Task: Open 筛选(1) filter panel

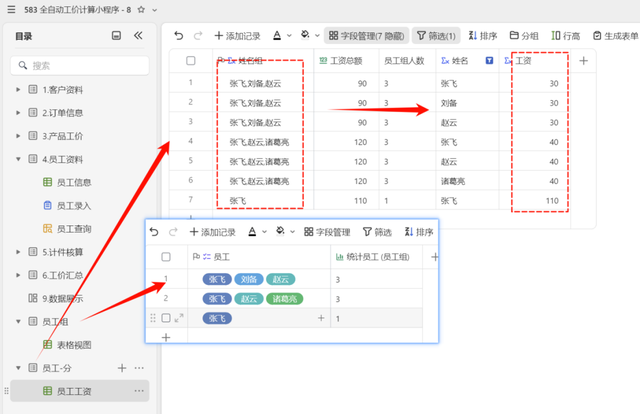Action: point(436,36)
